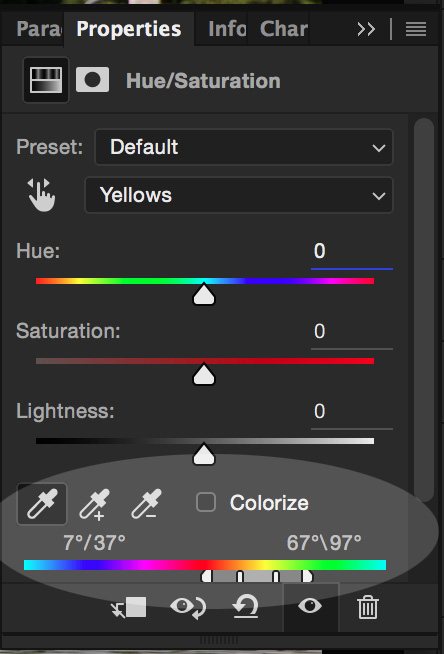Click the Hue value input field
The width and height of the screenshot is (444, 654).
tap(352, 252)
